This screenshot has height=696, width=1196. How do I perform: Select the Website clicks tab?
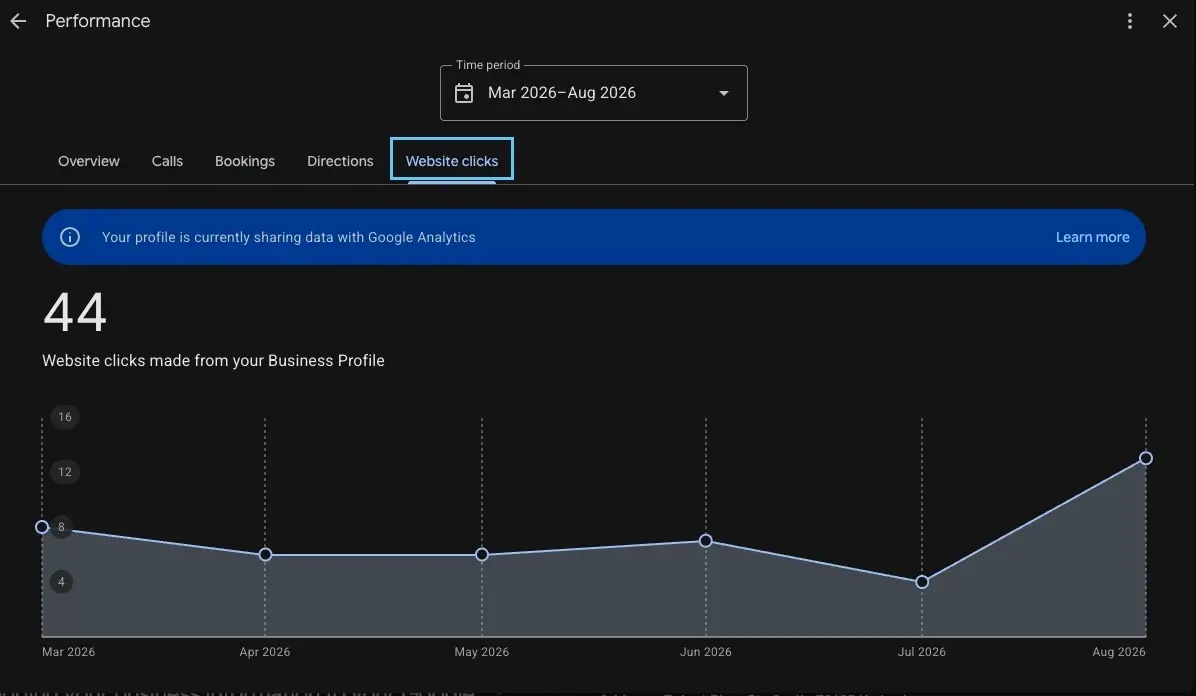pyautogui.click(x=452, y=160)
